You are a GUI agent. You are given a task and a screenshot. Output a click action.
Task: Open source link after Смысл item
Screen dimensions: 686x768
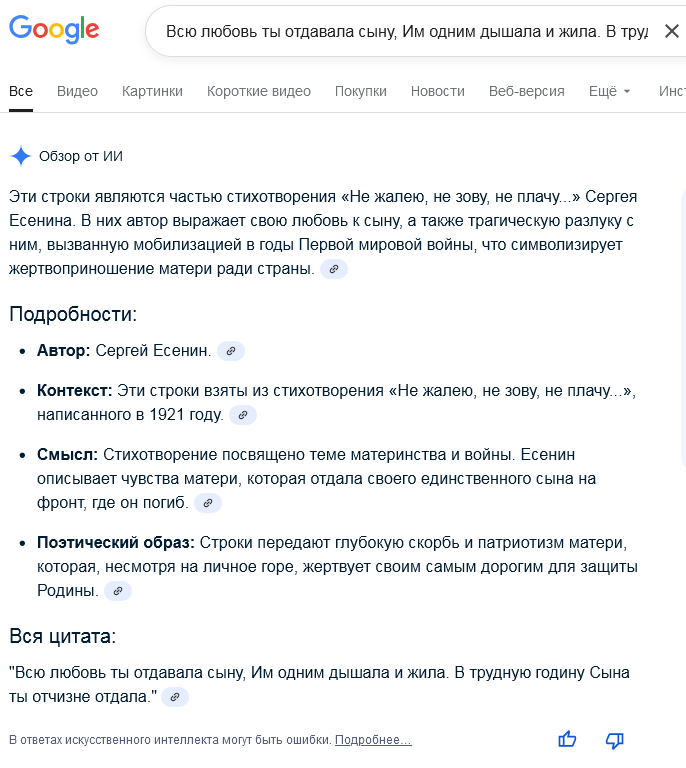click(208, 503)
